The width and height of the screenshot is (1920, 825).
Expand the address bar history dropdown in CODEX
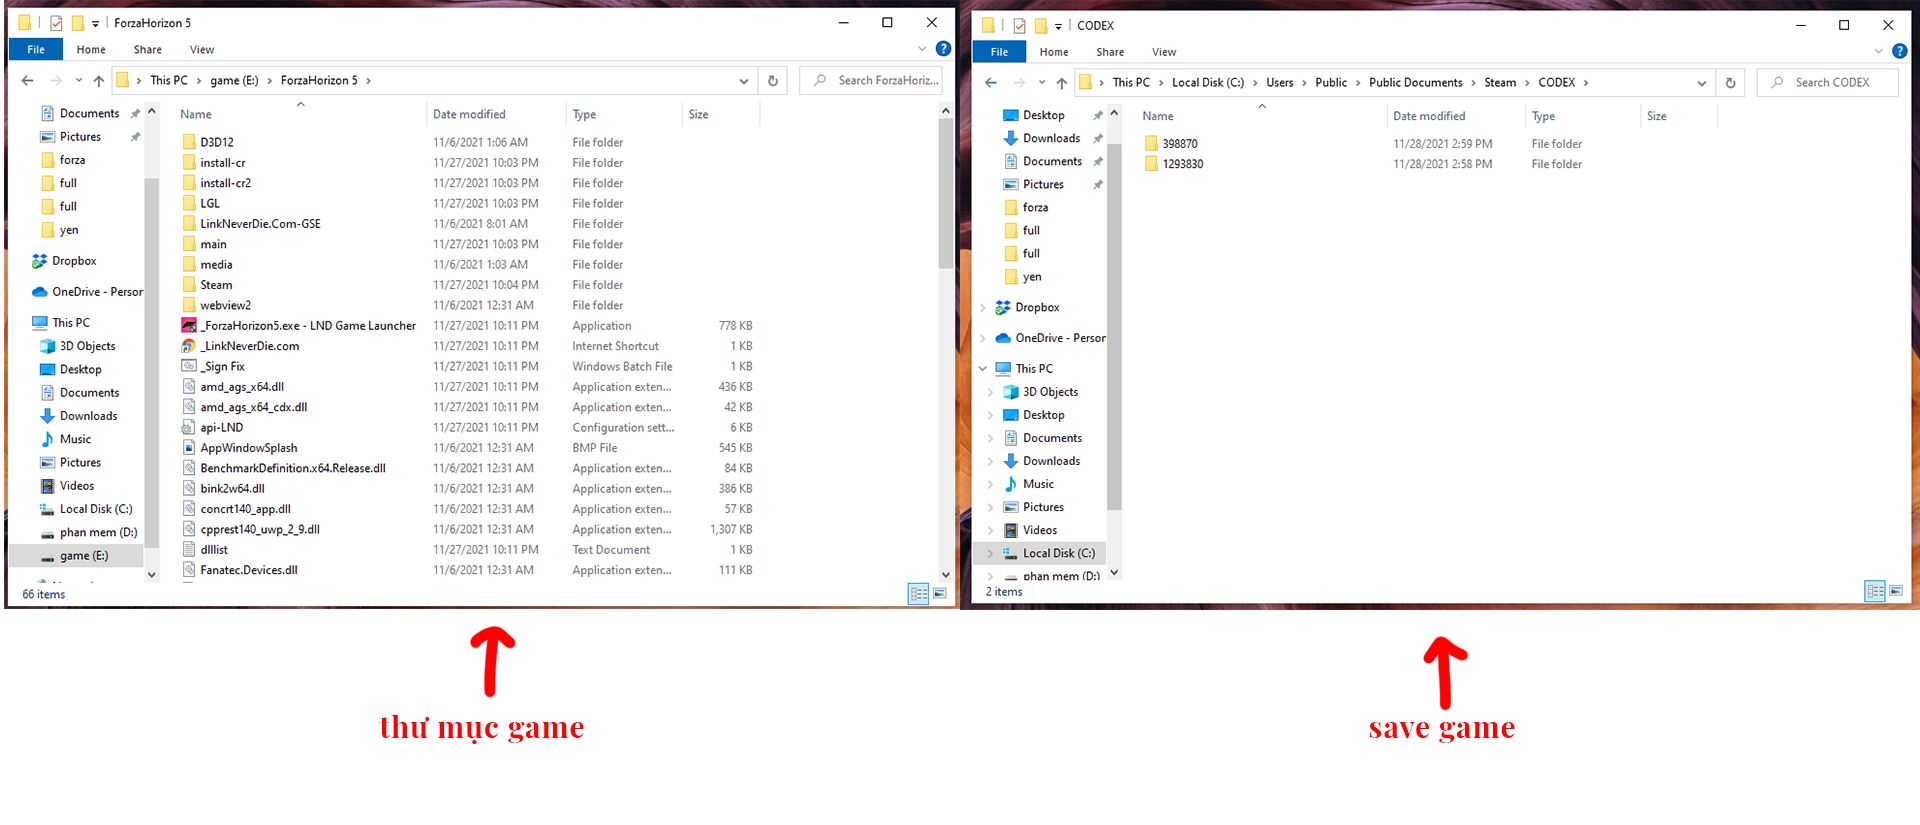point(1701,83)
